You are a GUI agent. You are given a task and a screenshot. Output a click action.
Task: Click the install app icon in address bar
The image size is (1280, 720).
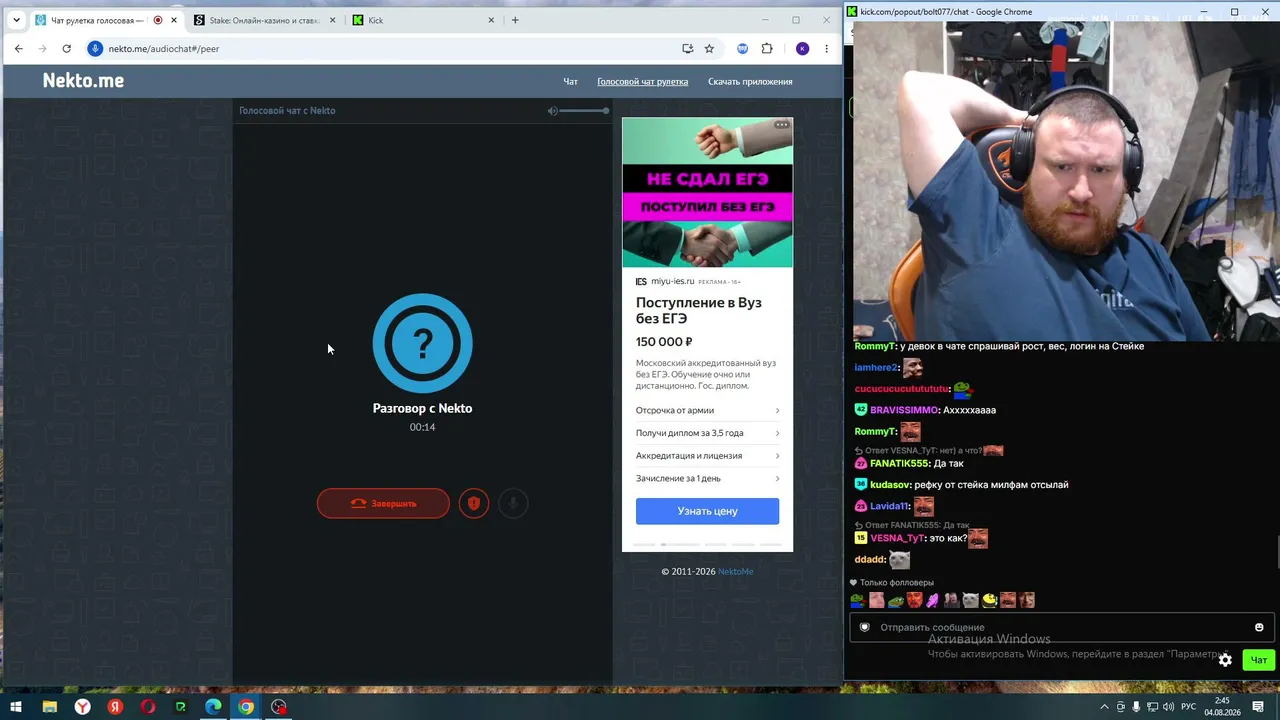tap(687, 48)
